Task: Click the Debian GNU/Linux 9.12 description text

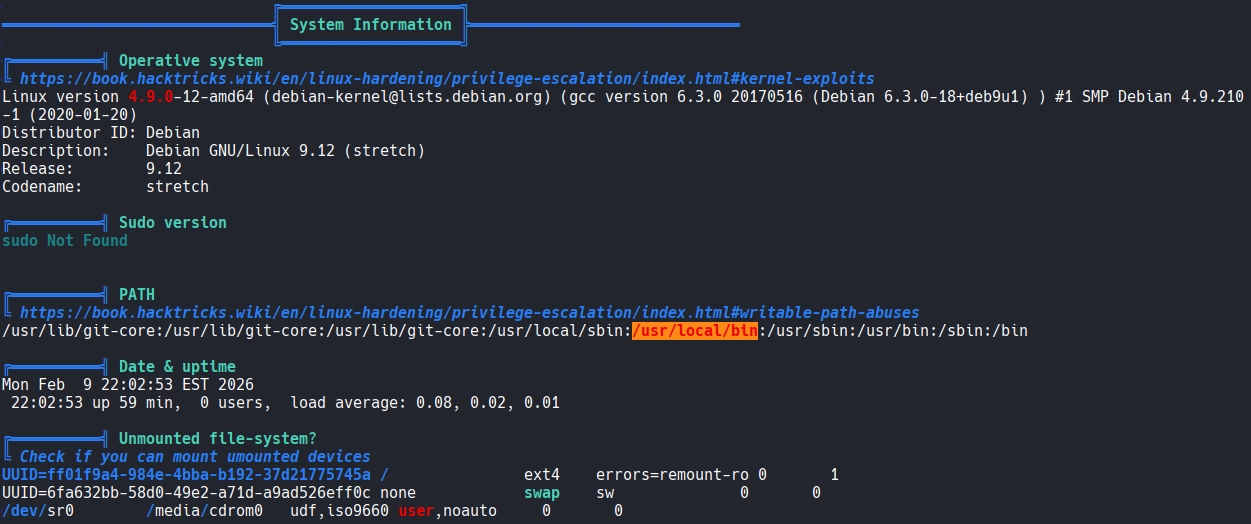Action: (x=285, y=150)
